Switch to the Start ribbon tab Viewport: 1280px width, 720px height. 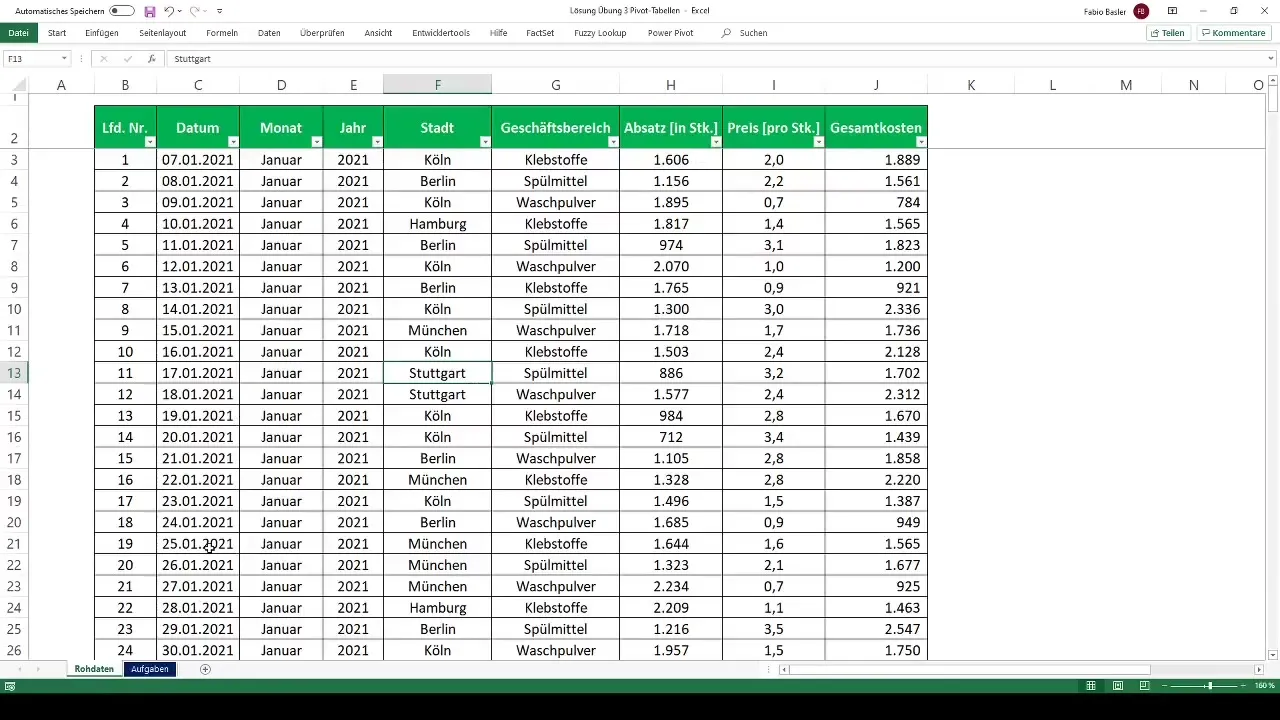57,33
